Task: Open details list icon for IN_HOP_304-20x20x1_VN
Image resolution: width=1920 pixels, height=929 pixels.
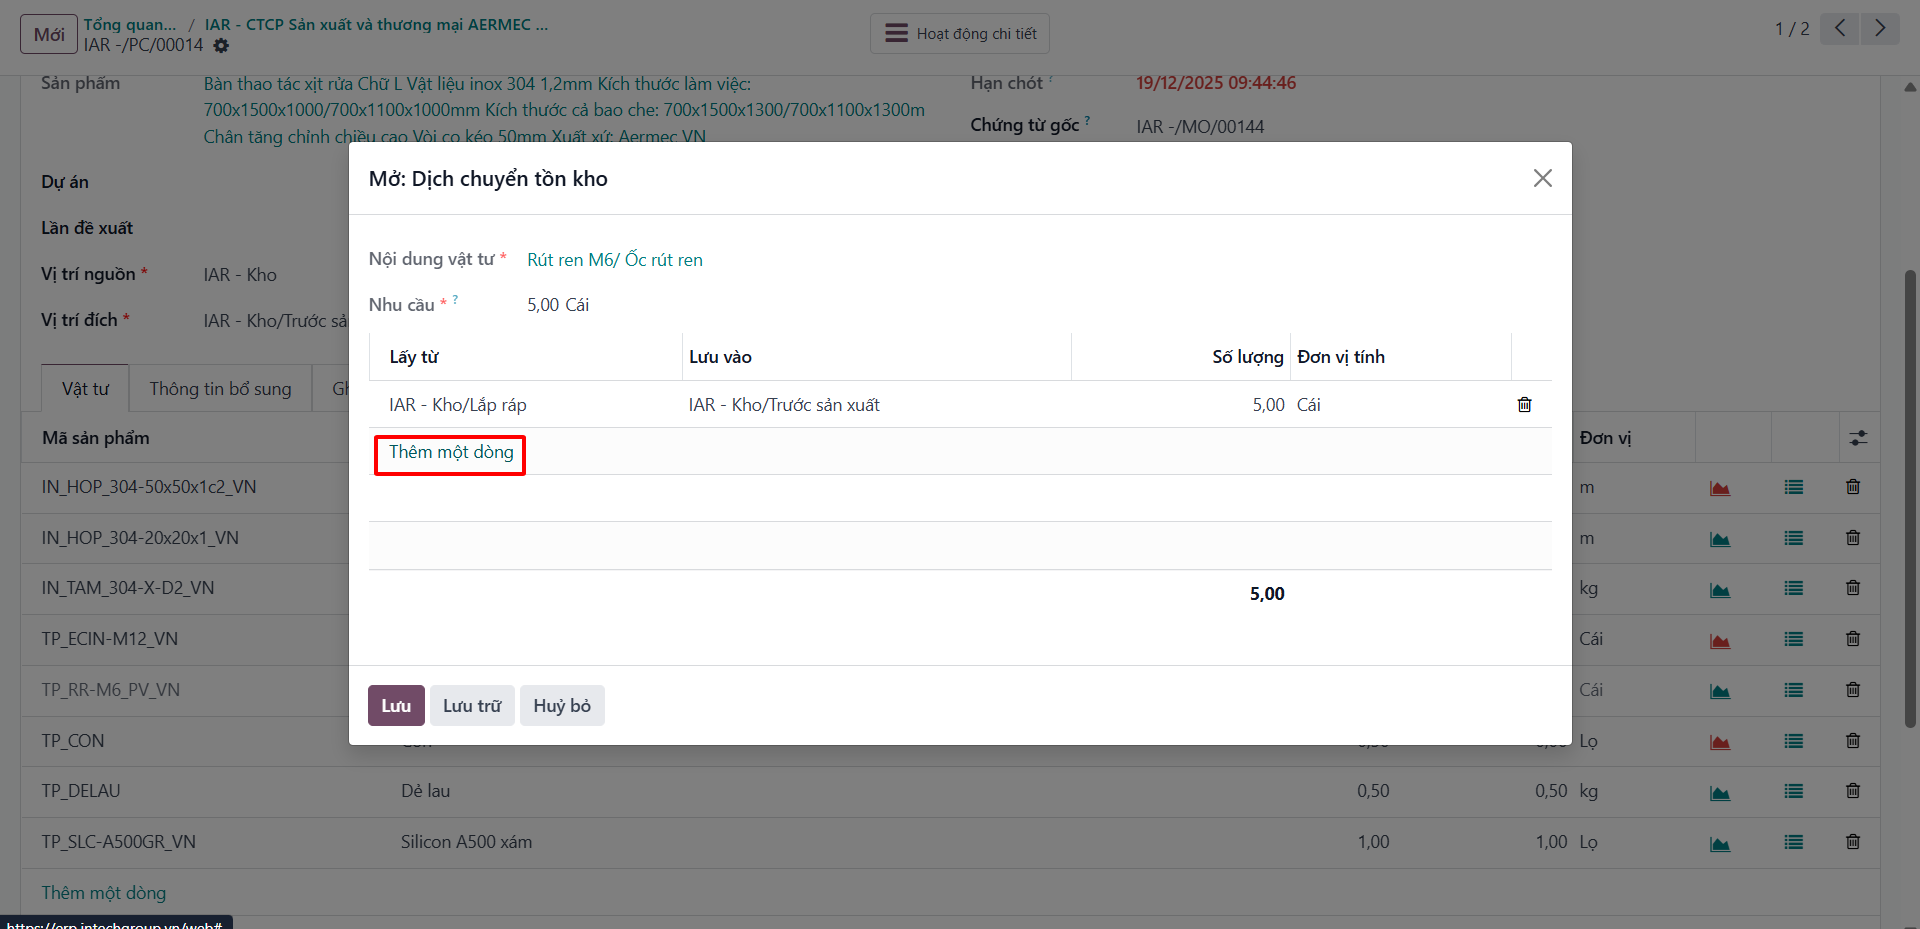Action: point(1794,538)
